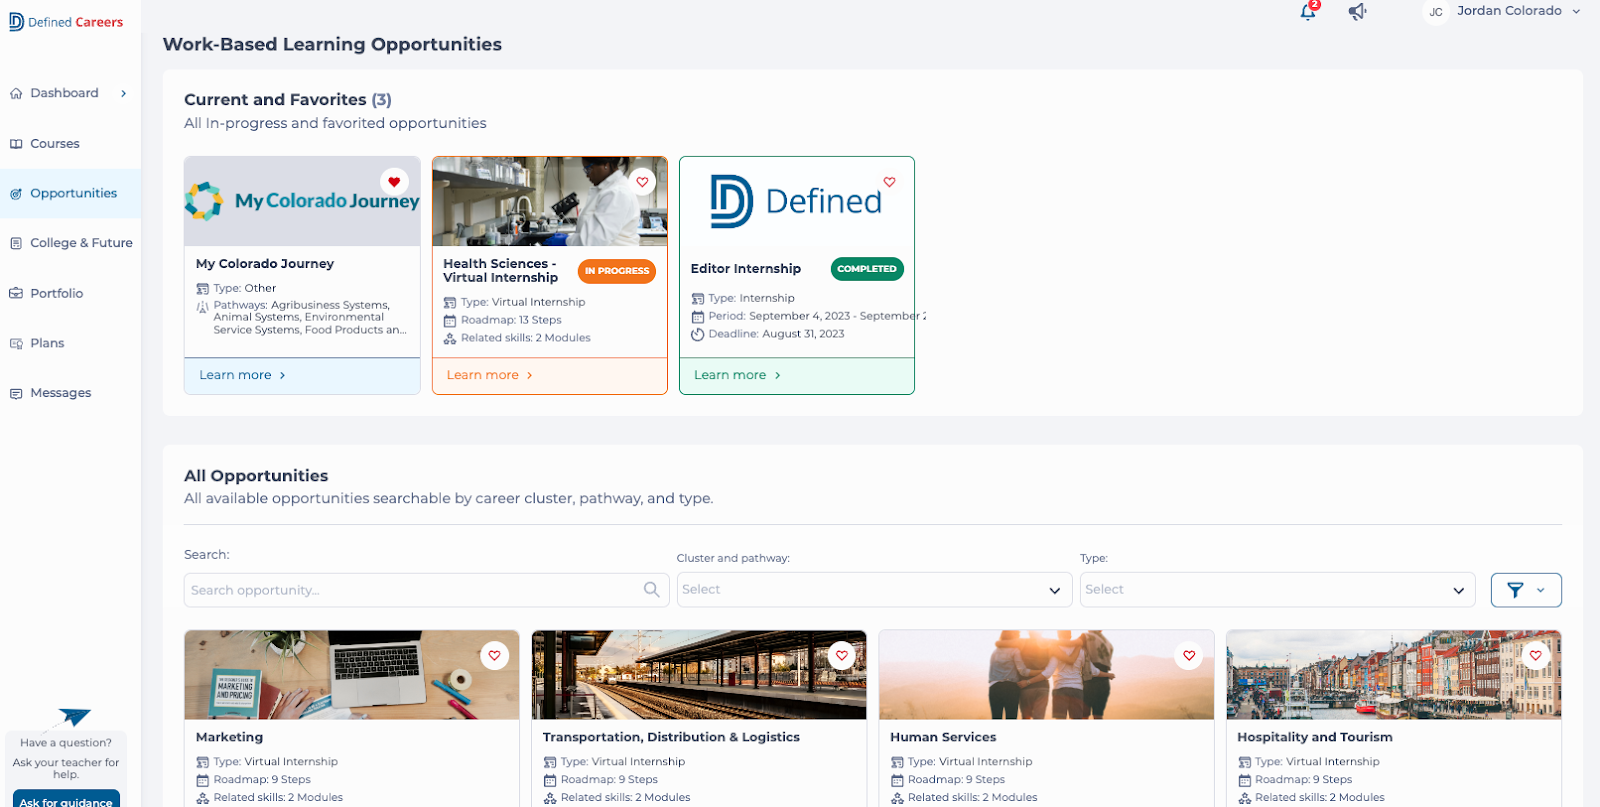Favorite the Transportation, Distribution & Logistics heart

click(842, 656)
